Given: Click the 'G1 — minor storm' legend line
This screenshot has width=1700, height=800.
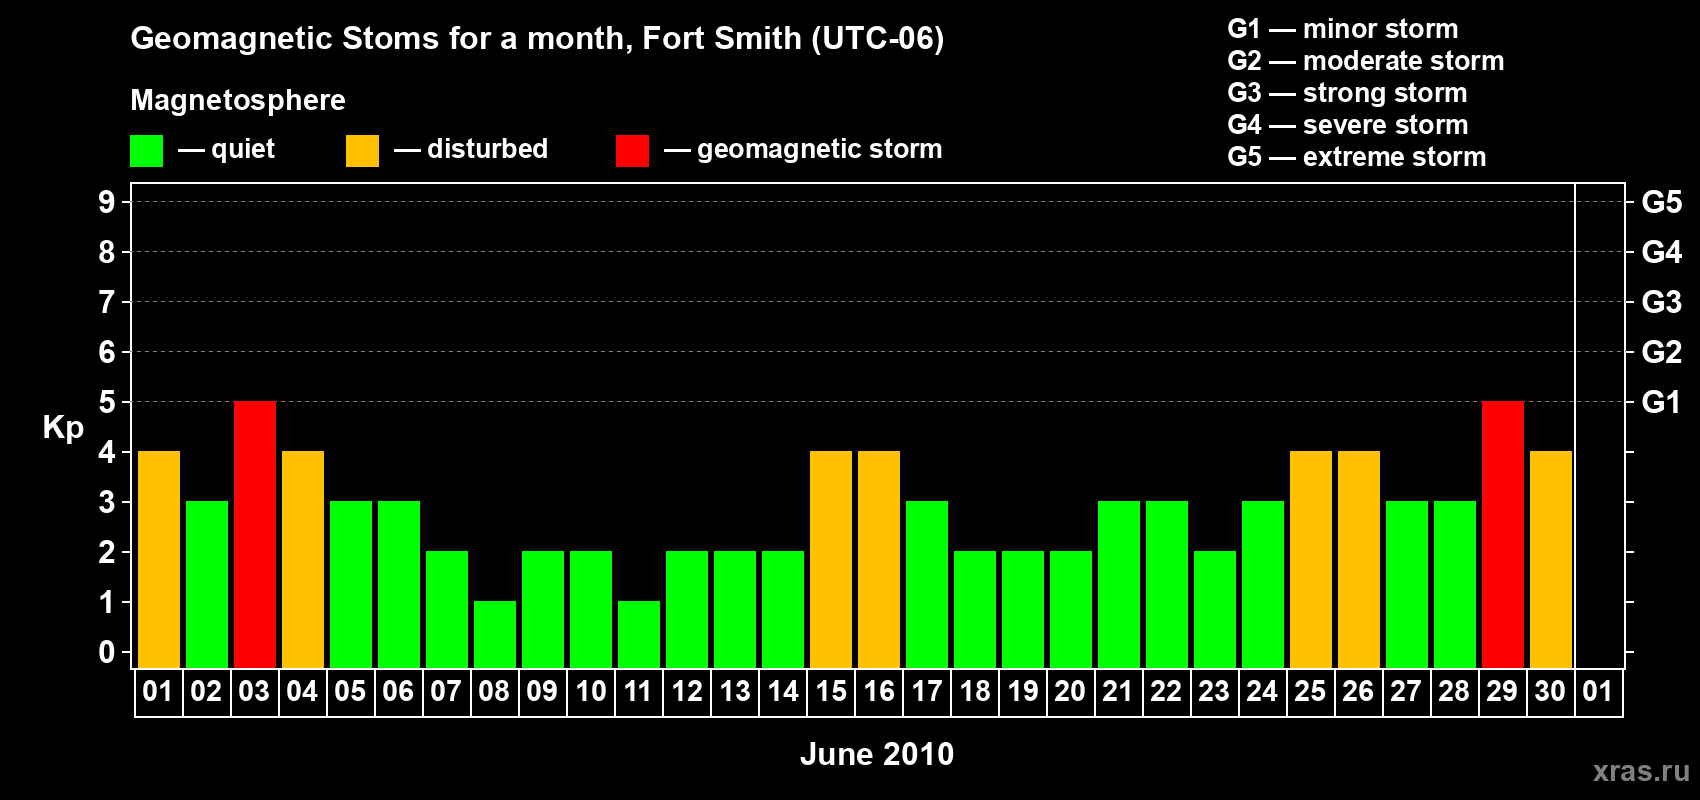Looking at the screenshot, I should click(1343, 29).
